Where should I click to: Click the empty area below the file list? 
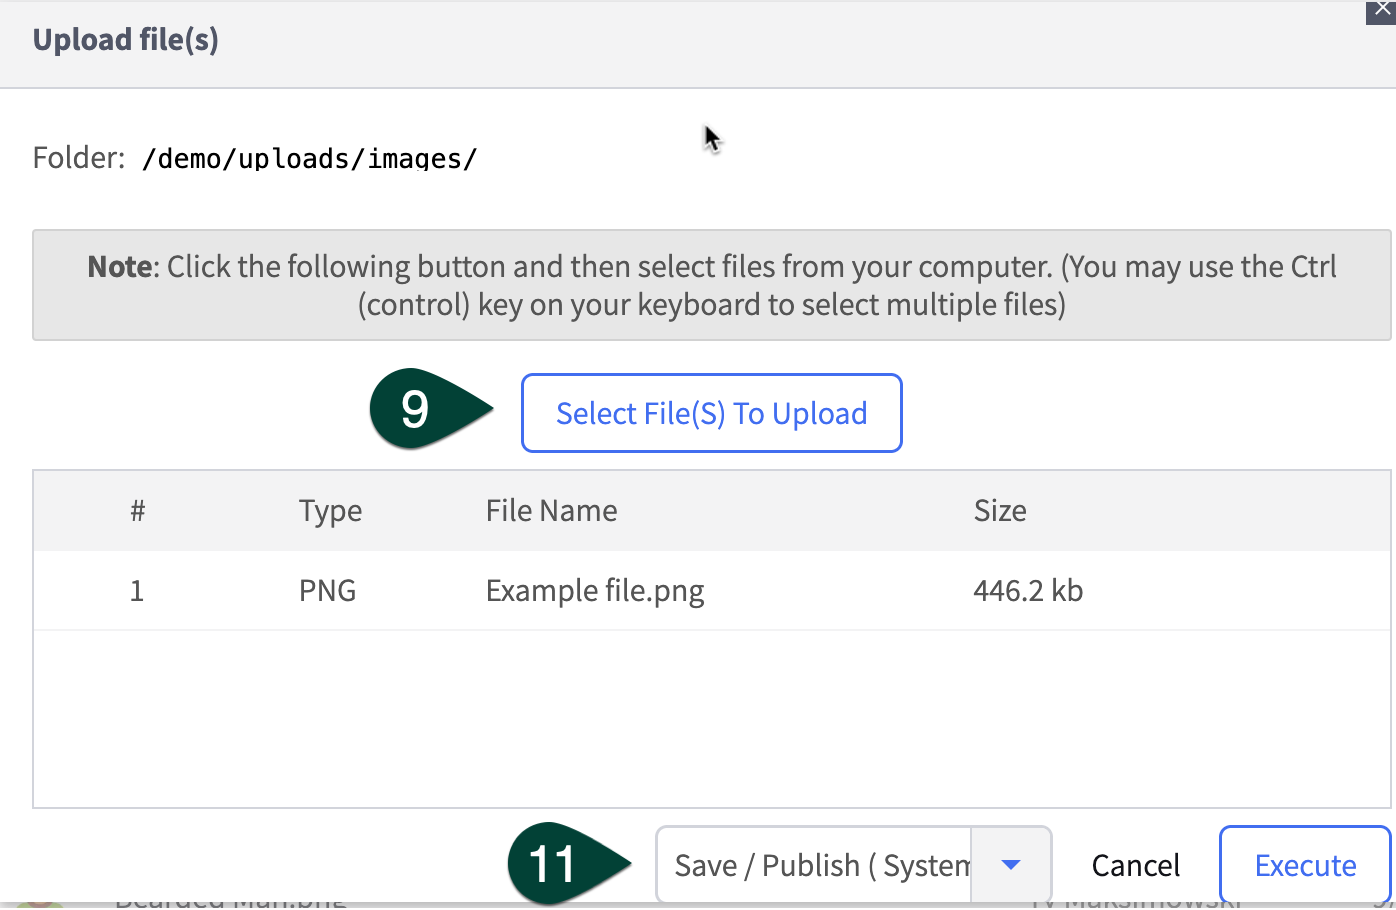711,718
